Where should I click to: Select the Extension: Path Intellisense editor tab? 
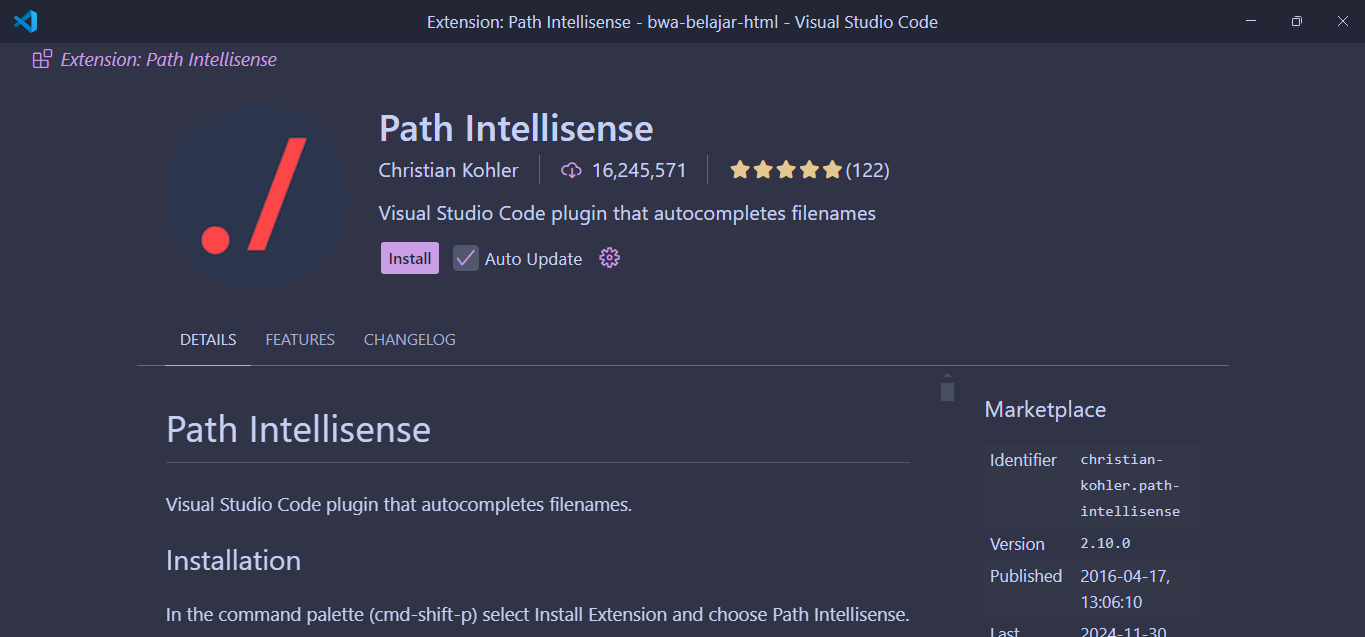point(155,59)
